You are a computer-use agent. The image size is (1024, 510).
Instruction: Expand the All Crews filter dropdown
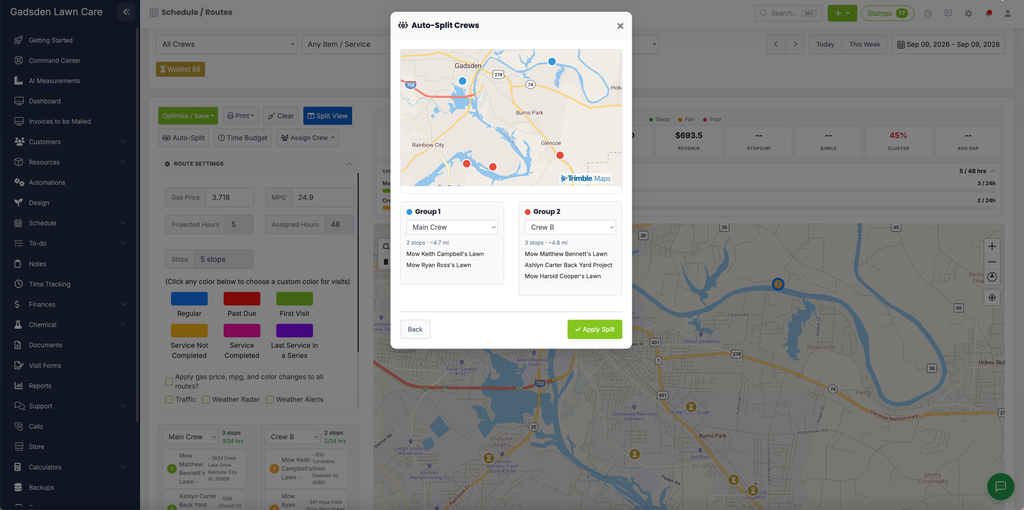click(x=227, y=44)
